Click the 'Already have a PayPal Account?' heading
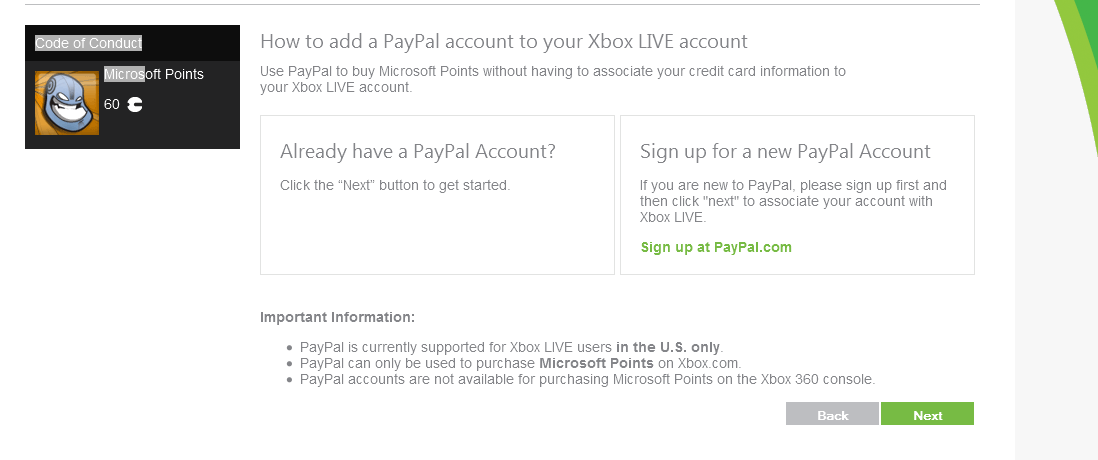This screenshot has width=1098, height=460. 417,152
